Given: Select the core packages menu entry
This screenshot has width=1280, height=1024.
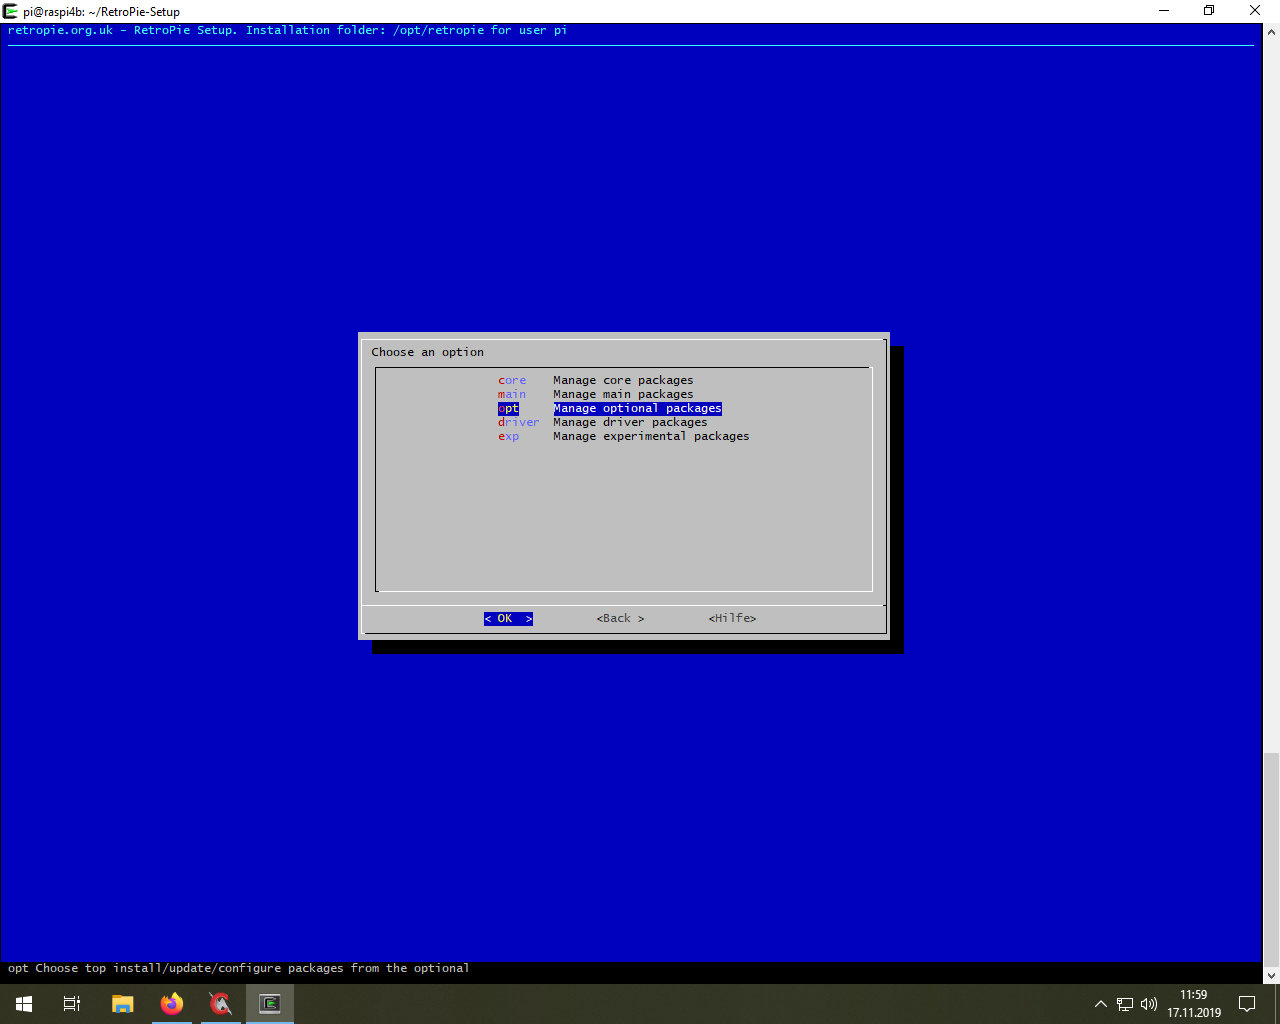Looking at the screenshot, I should pyautogui.click(x=596, y=380).
